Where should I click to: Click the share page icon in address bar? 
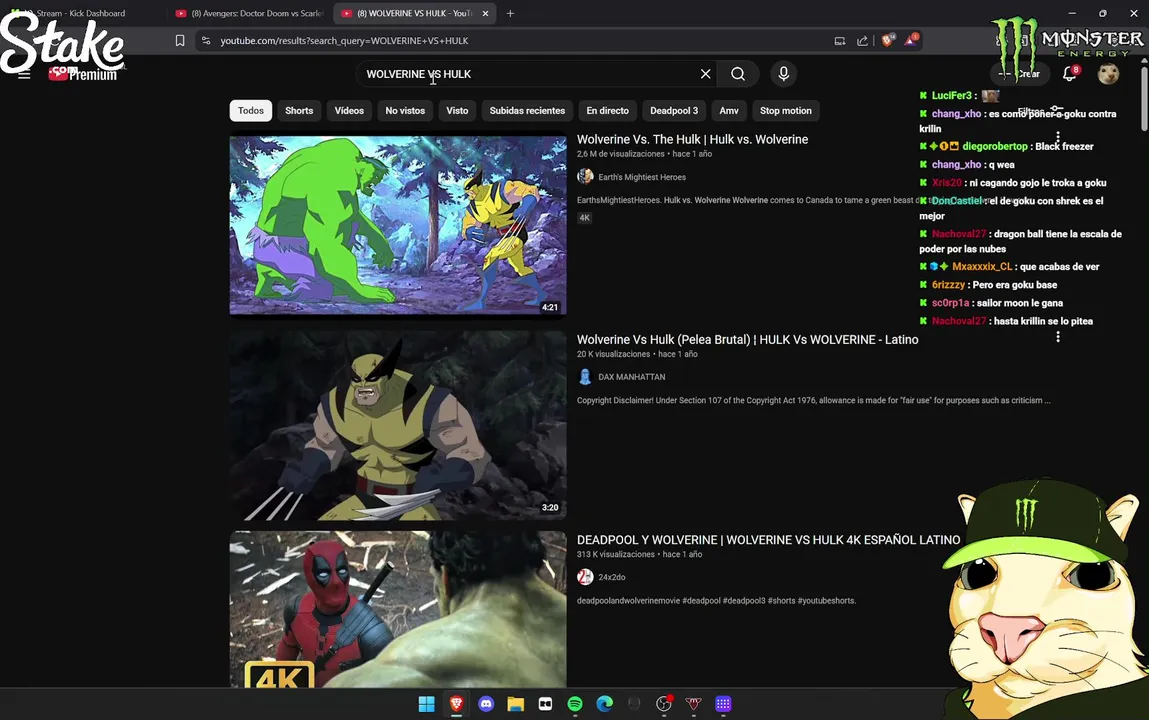(x=862, y=41)
